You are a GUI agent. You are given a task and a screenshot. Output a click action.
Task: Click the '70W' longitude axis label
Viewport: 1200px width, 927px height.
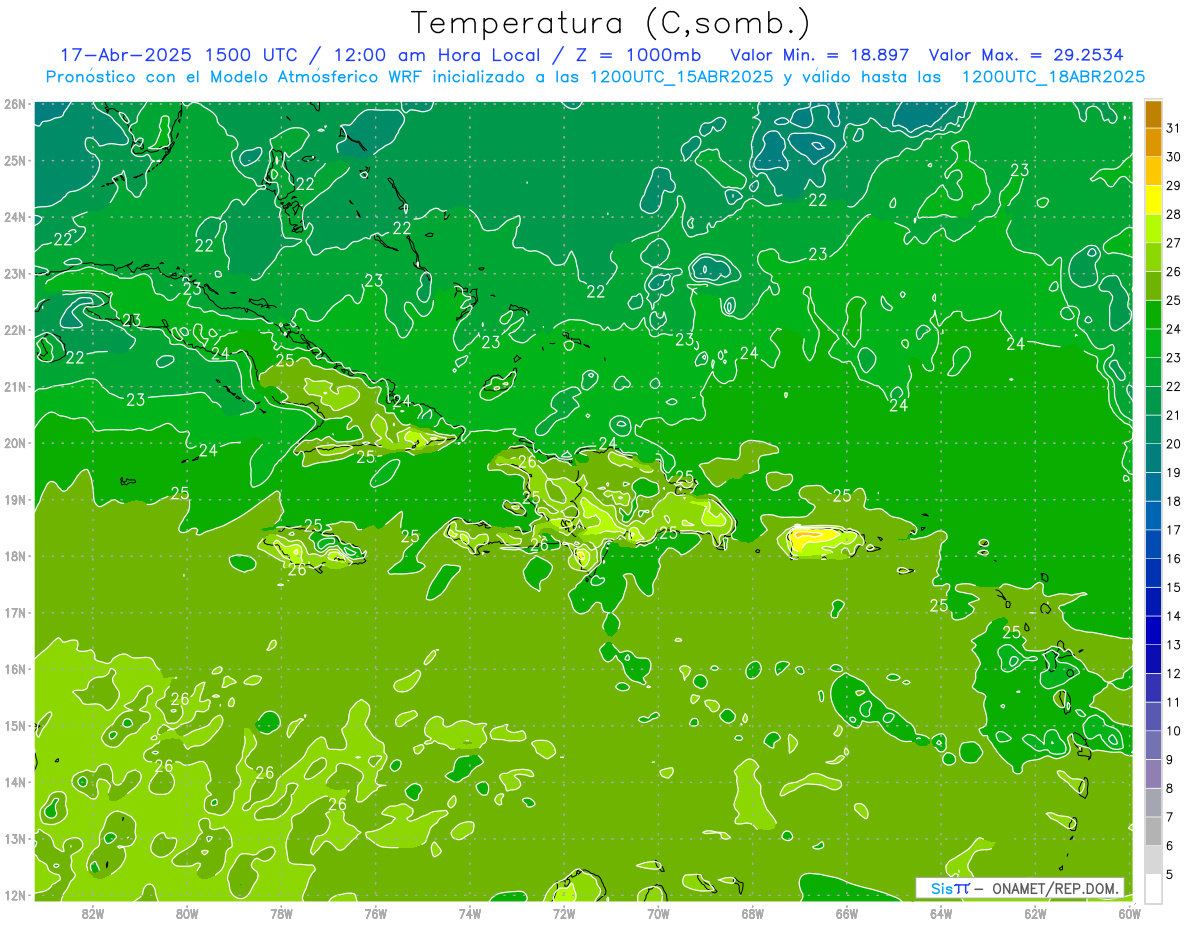click(658, 913)
